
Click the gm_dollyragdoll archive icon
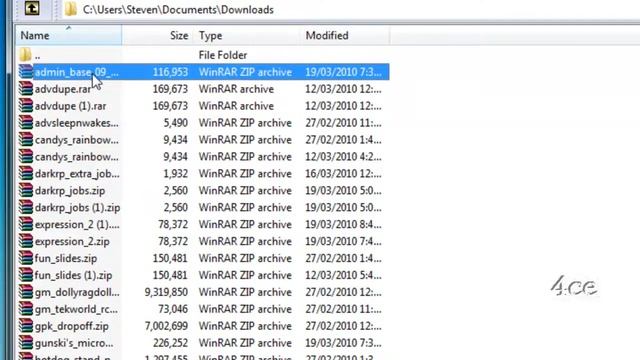[26, 292]
